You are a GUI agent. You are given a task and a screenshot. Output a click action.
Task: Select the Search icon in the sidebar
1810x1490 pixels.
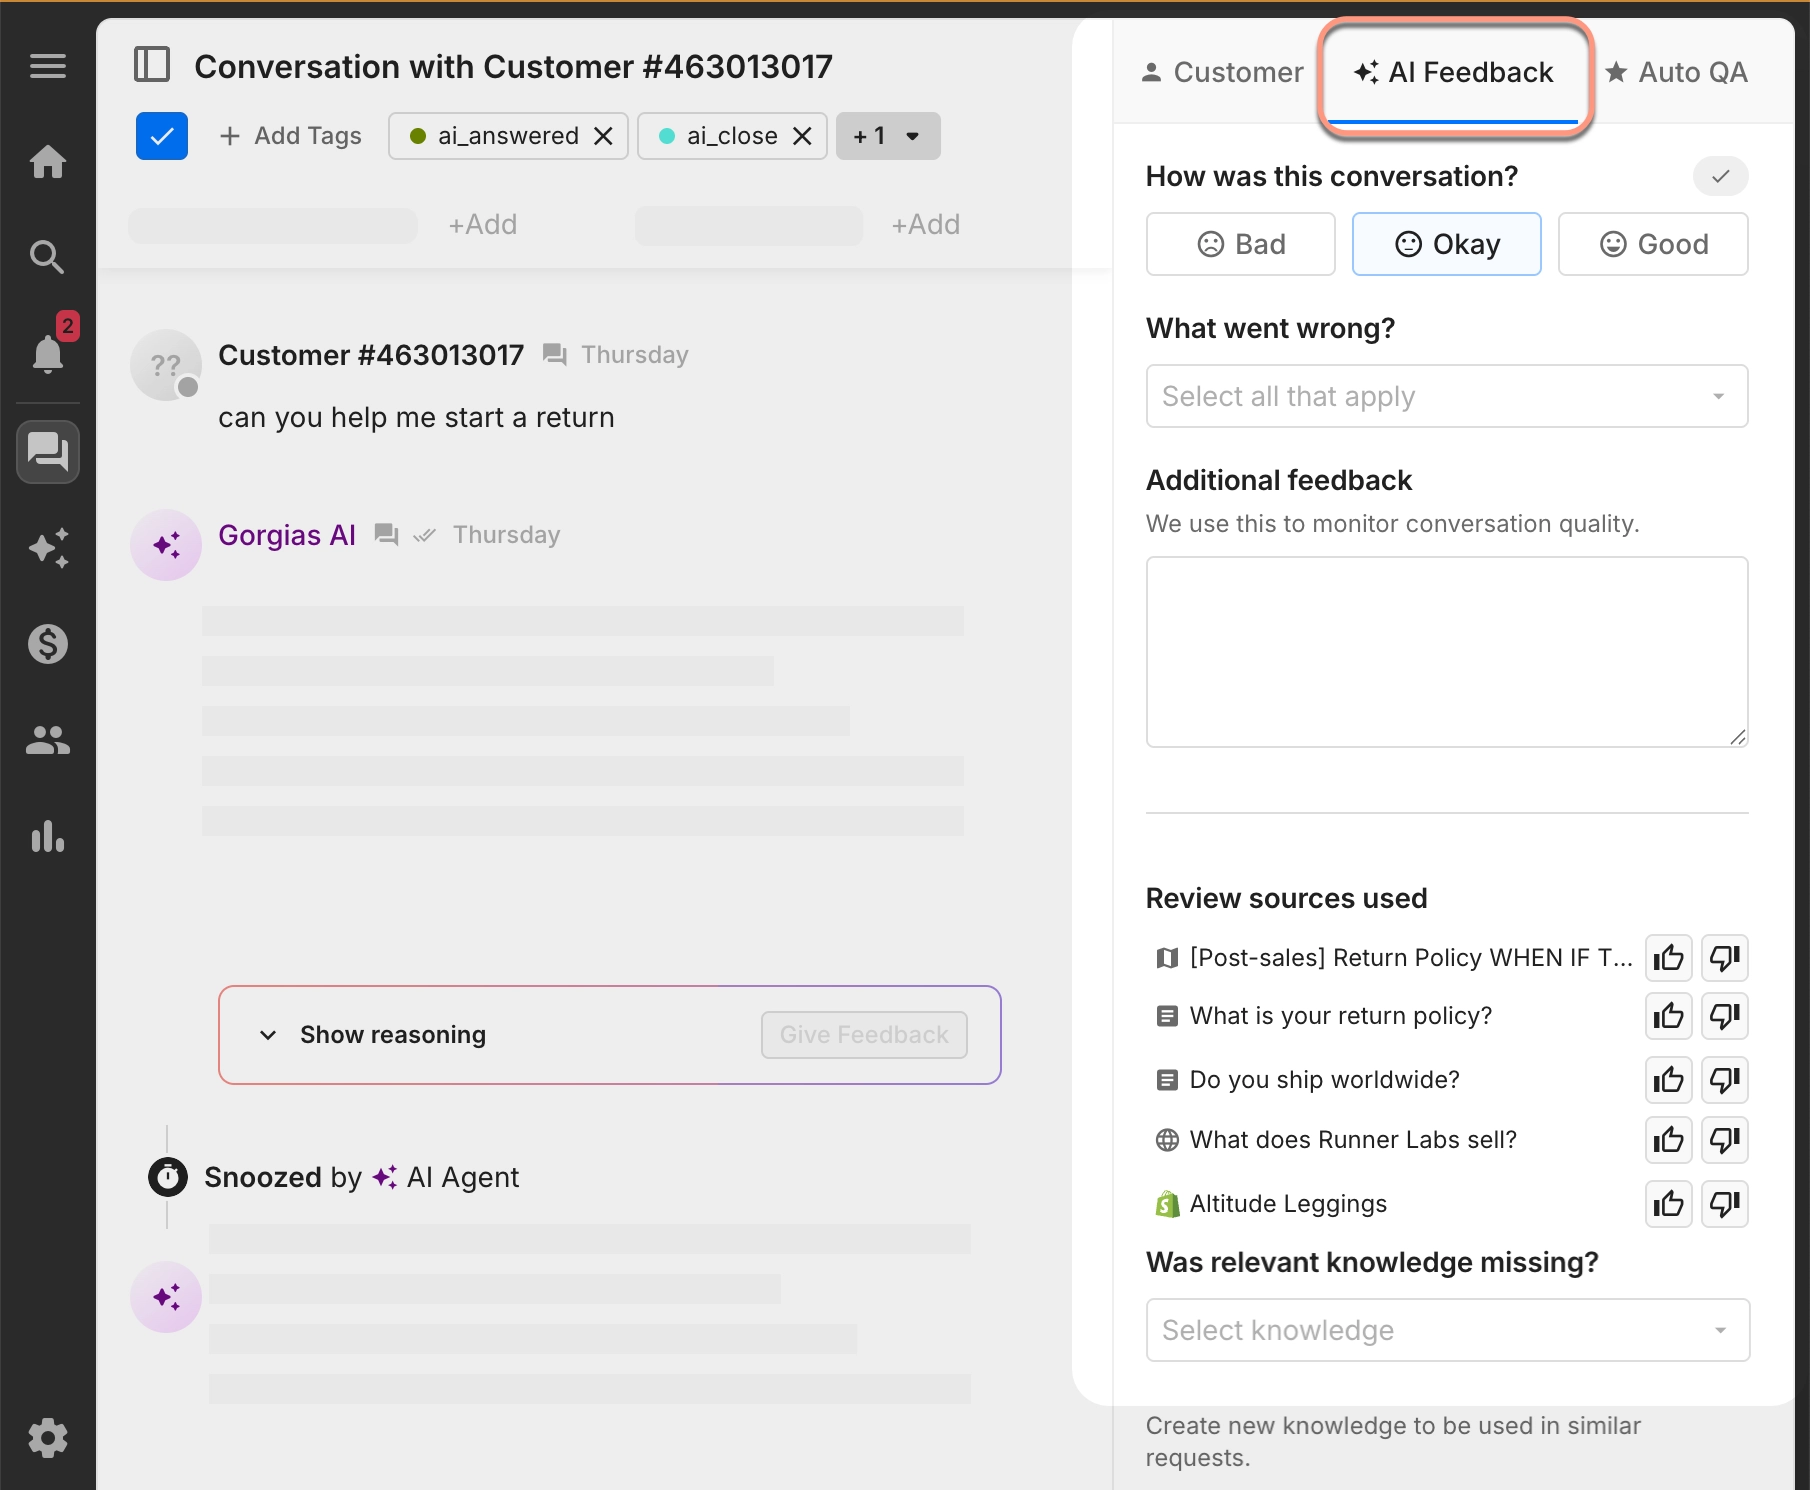48,257
